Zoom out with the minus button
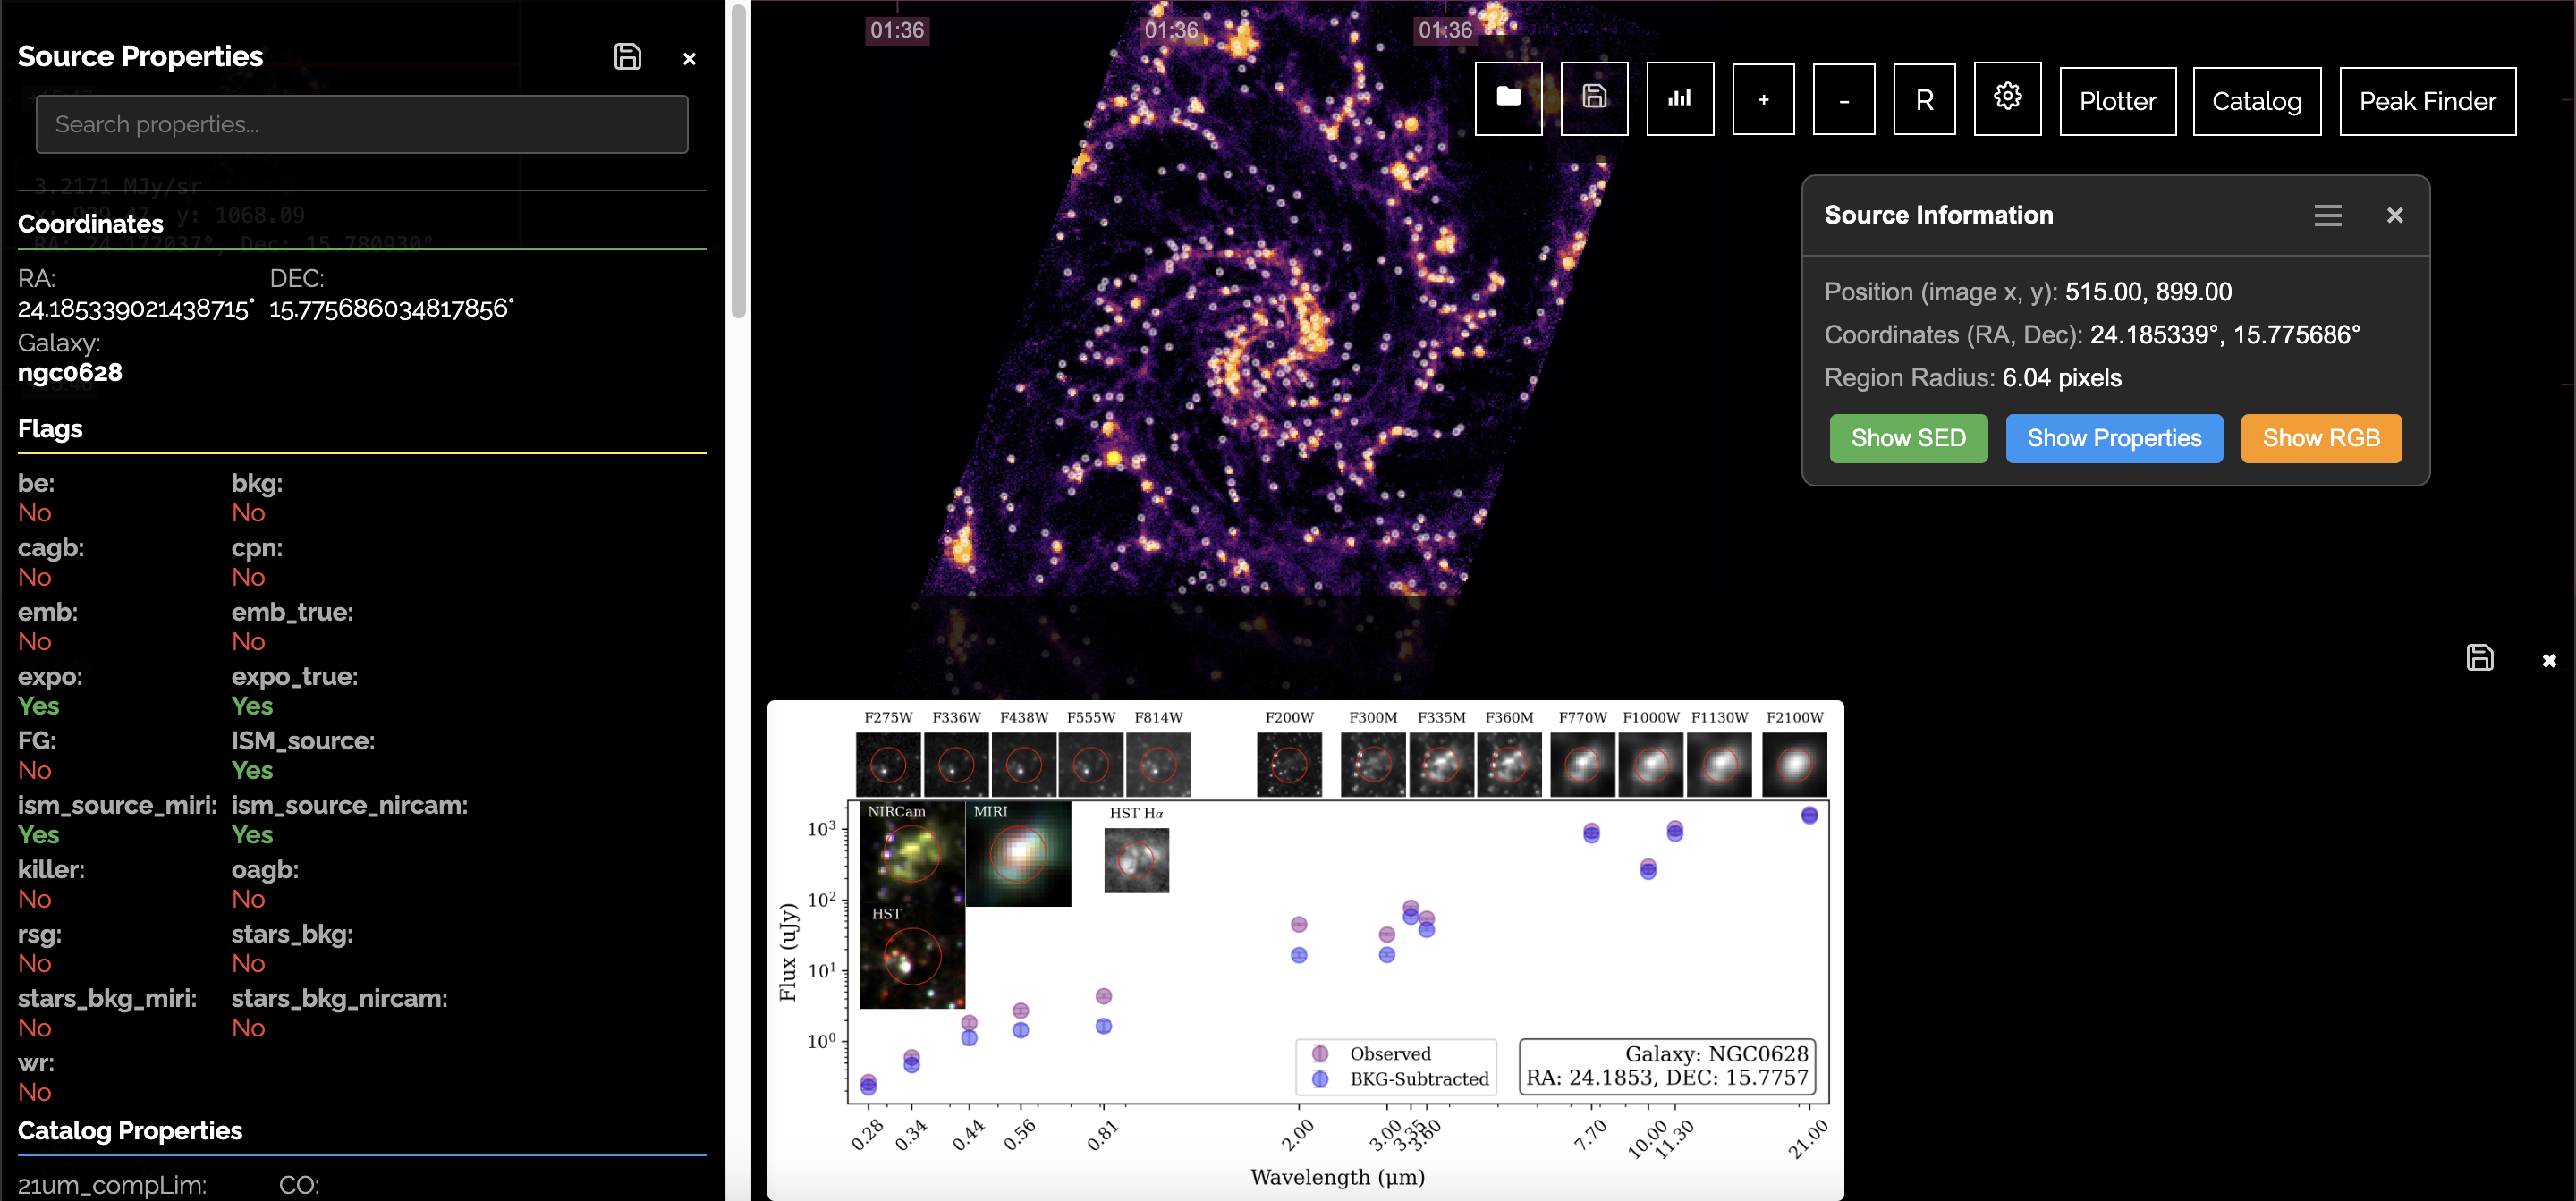Screen dimensions: 2576x1201 tap(1843, 99)
